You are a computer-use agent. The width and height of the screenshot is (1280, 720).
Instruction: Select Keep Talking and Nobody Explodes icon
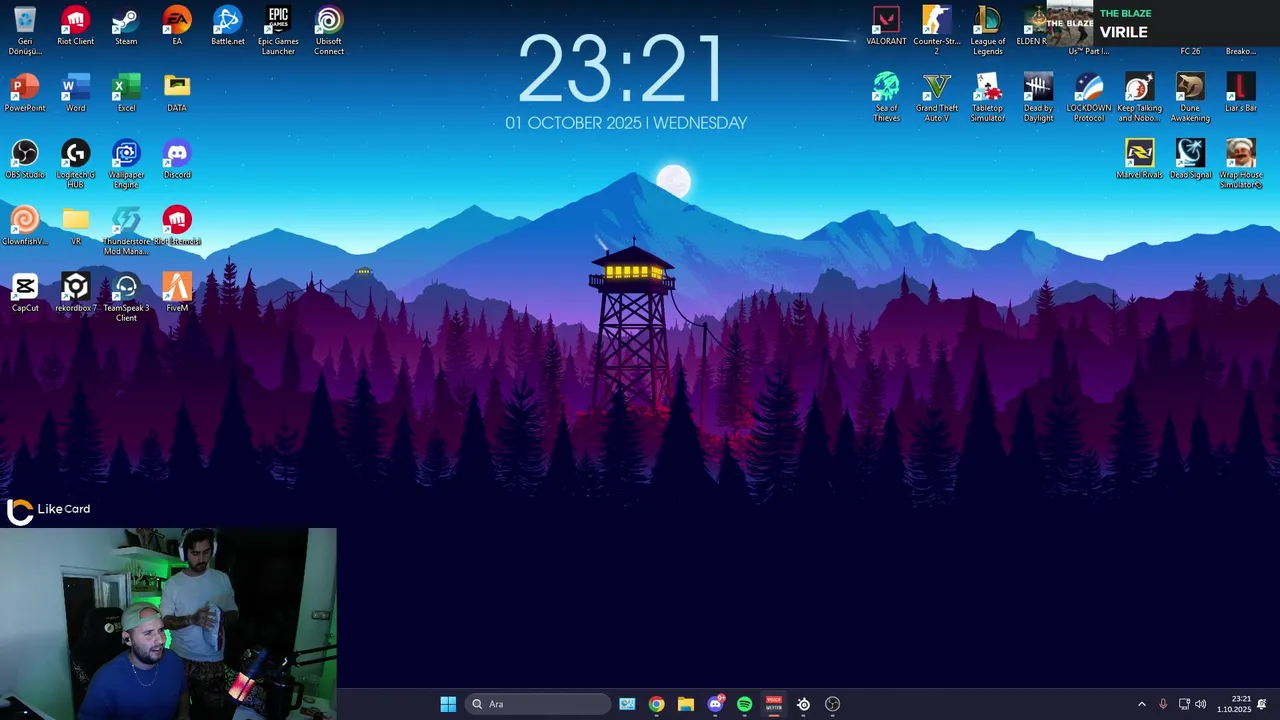coord(1140,98)
